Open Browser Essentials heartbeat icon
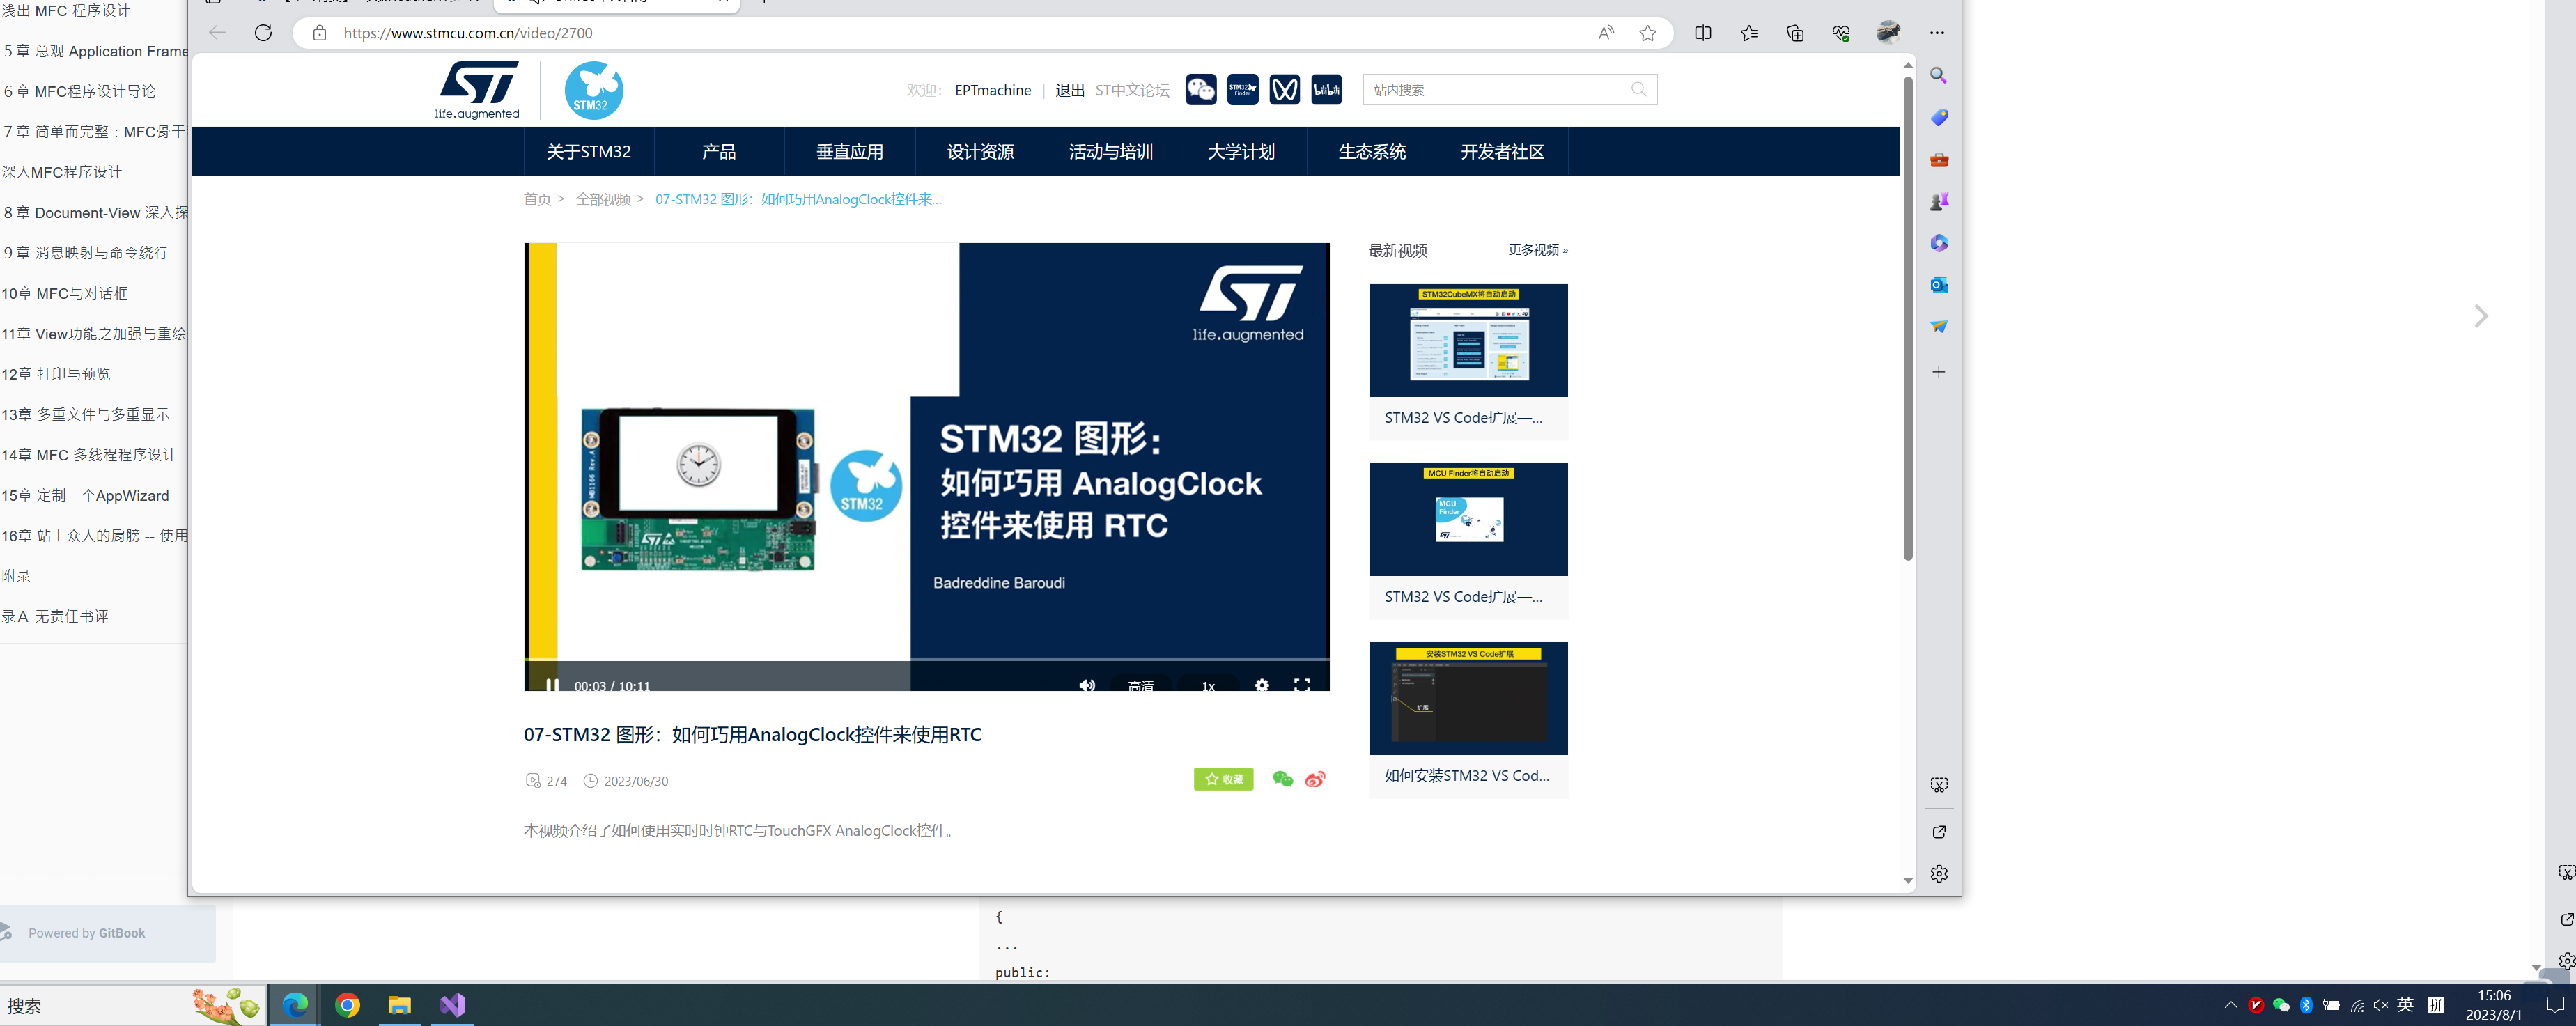 coord(1841,33)
